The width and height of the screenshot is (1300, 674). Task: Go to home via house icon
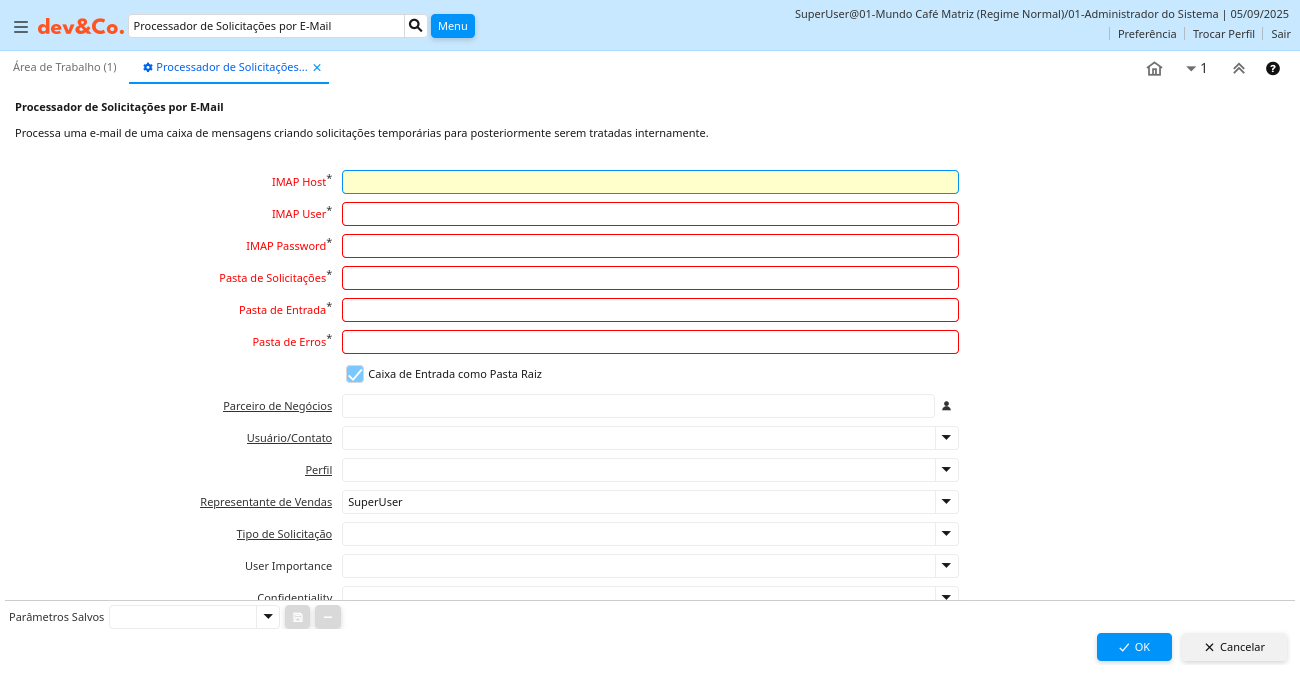pyautogui.click(x=1154, y=69)
